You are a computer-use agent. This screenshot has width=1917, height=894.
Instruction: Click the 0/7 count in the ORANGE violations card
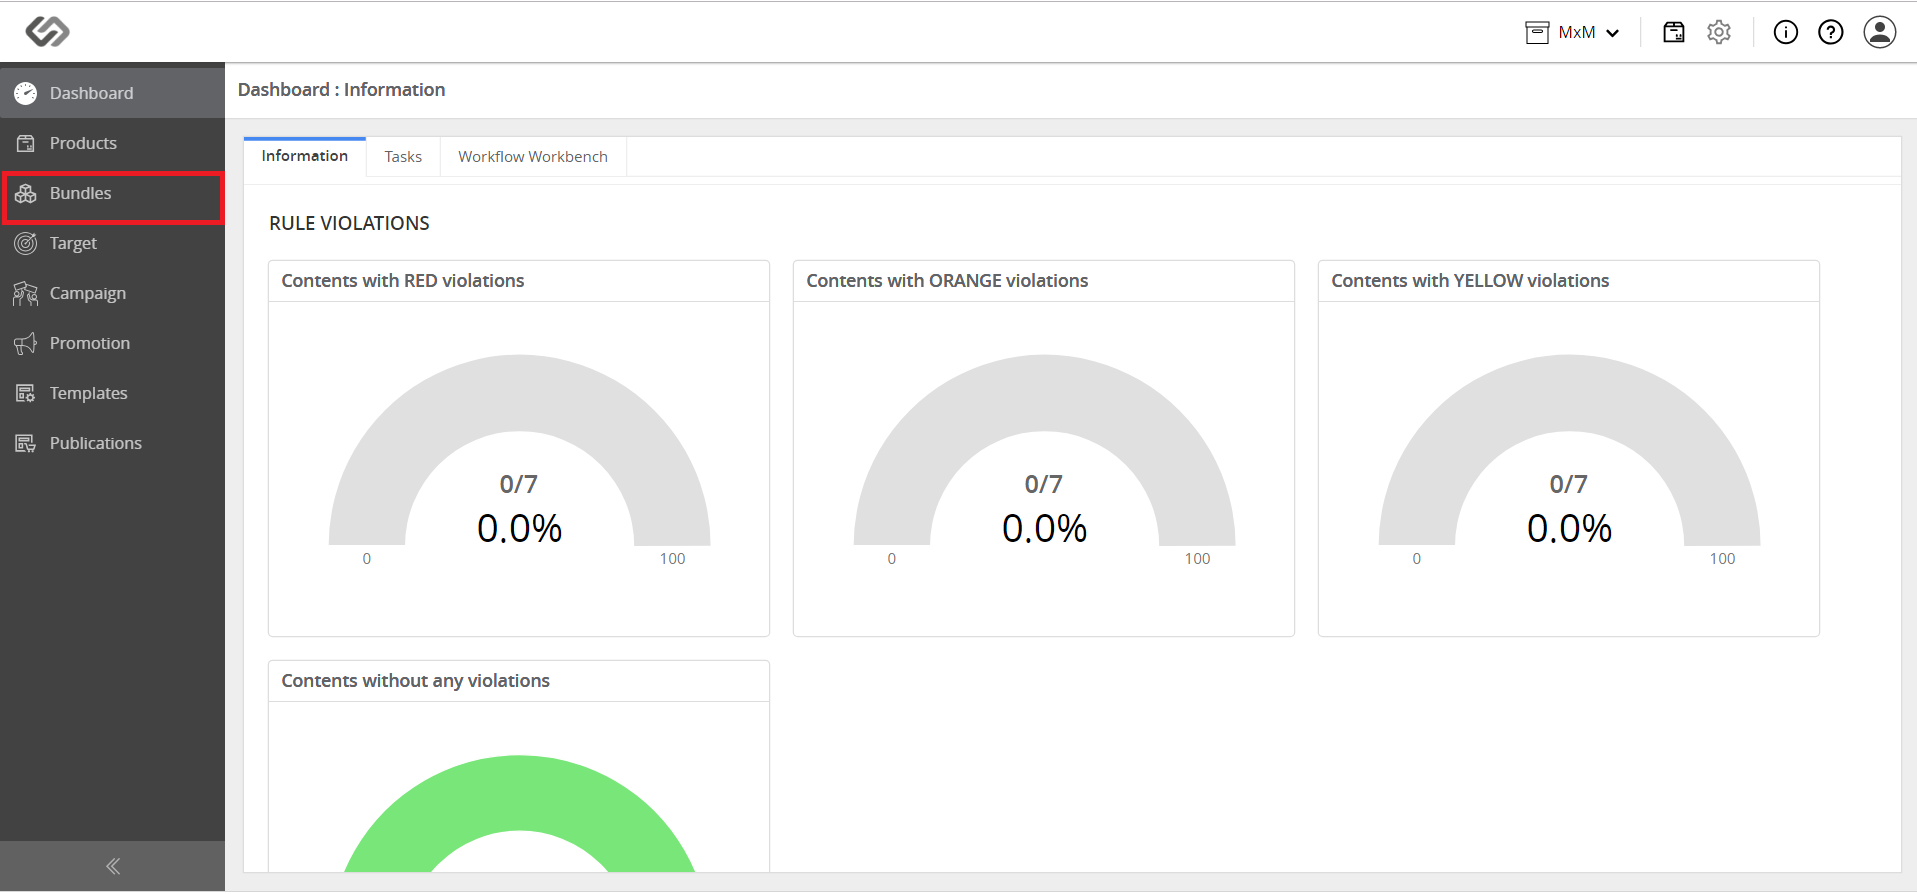click(x=1044, y=485)
